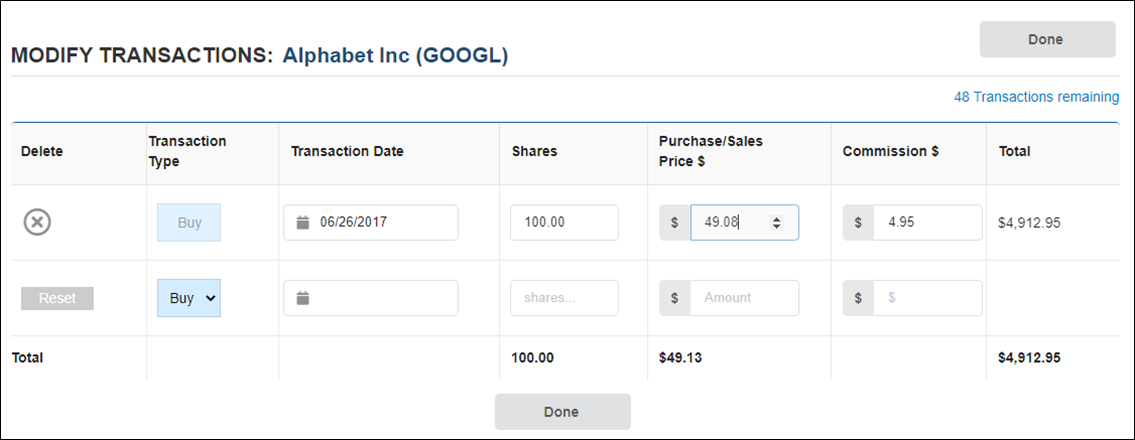The image size is (1135, 440).
Task: Click the Total row label
Action: coord(27,358)
